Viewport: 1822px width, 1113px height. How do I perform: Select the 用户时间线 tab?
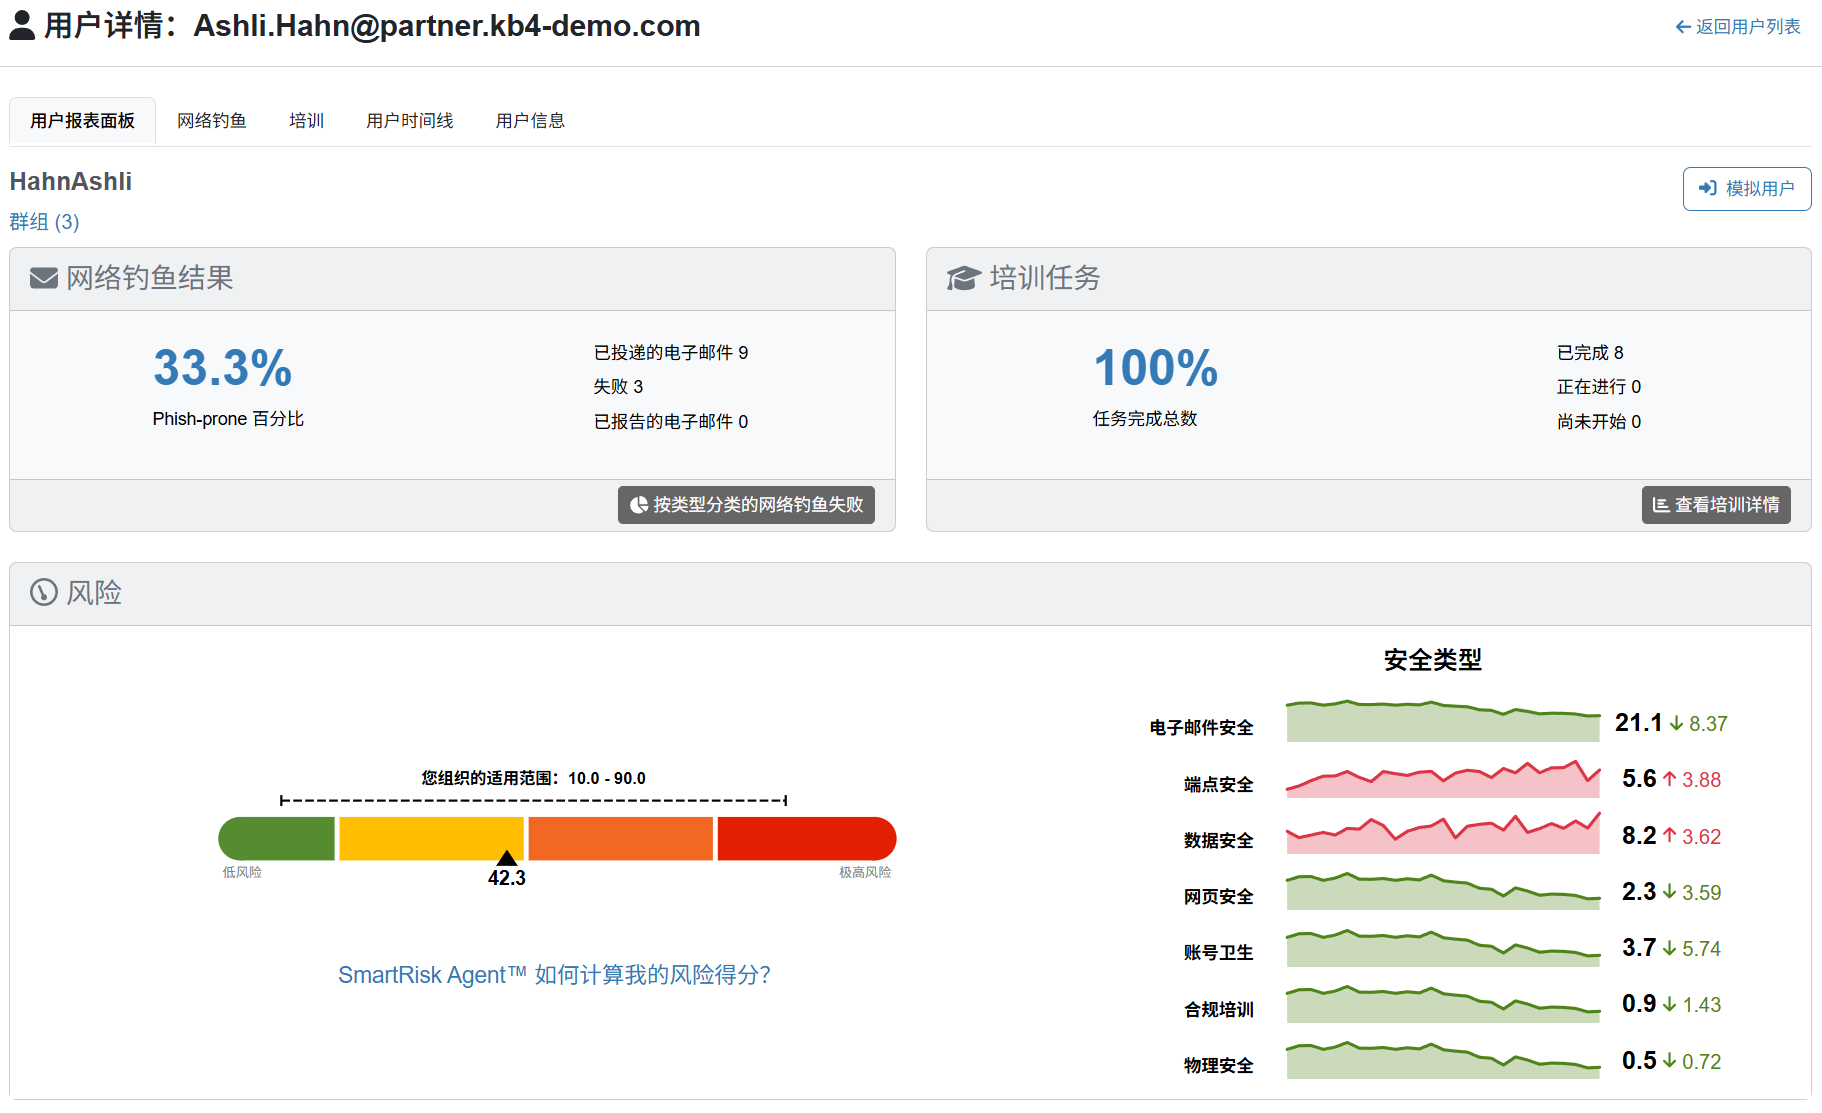click(x=409, y=121)
